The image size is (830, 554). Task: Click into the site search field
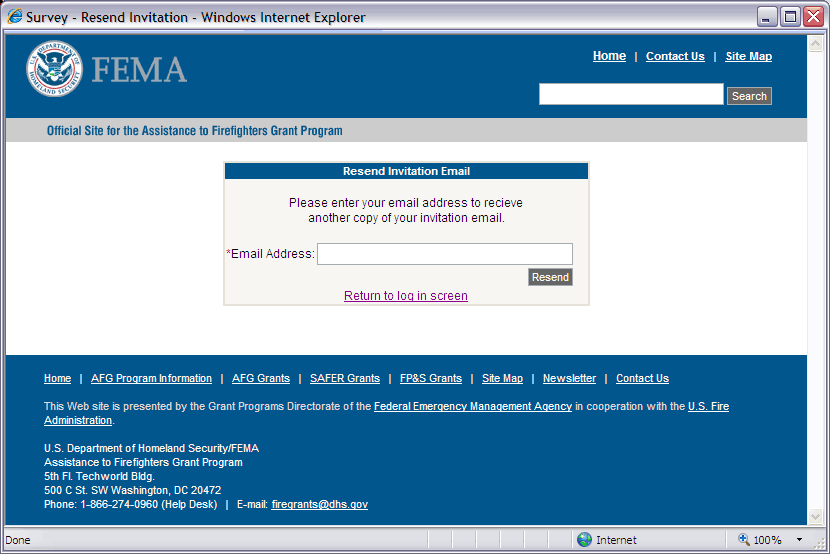[631, 94]
